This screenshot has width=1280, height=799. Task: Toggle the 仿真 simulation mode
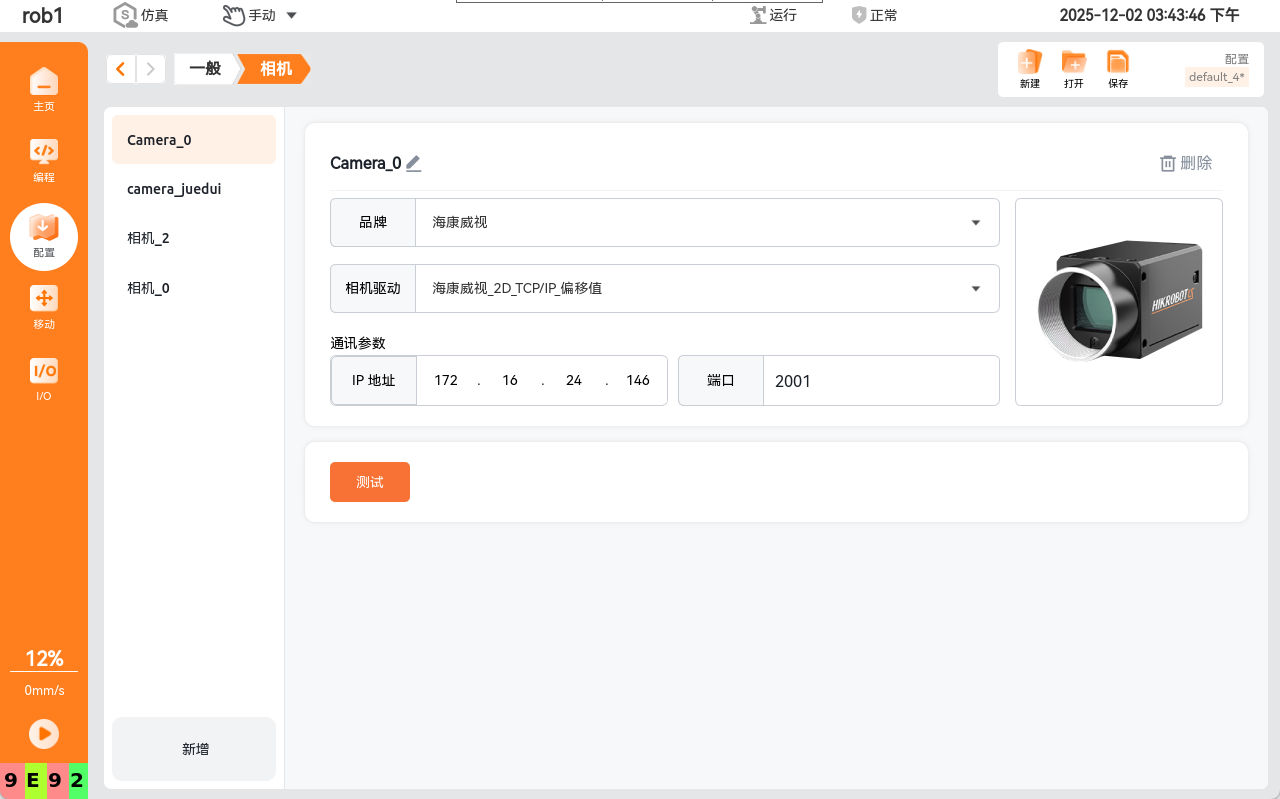140,15
